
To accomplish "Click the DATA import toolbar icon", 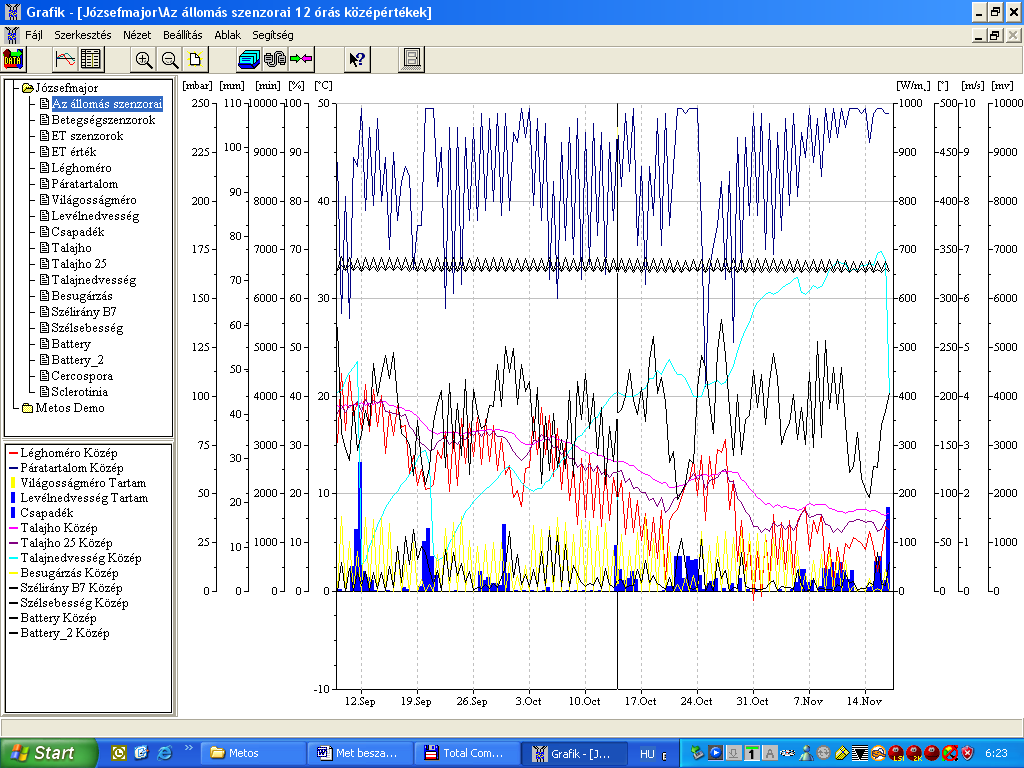I will pos(13,60).
